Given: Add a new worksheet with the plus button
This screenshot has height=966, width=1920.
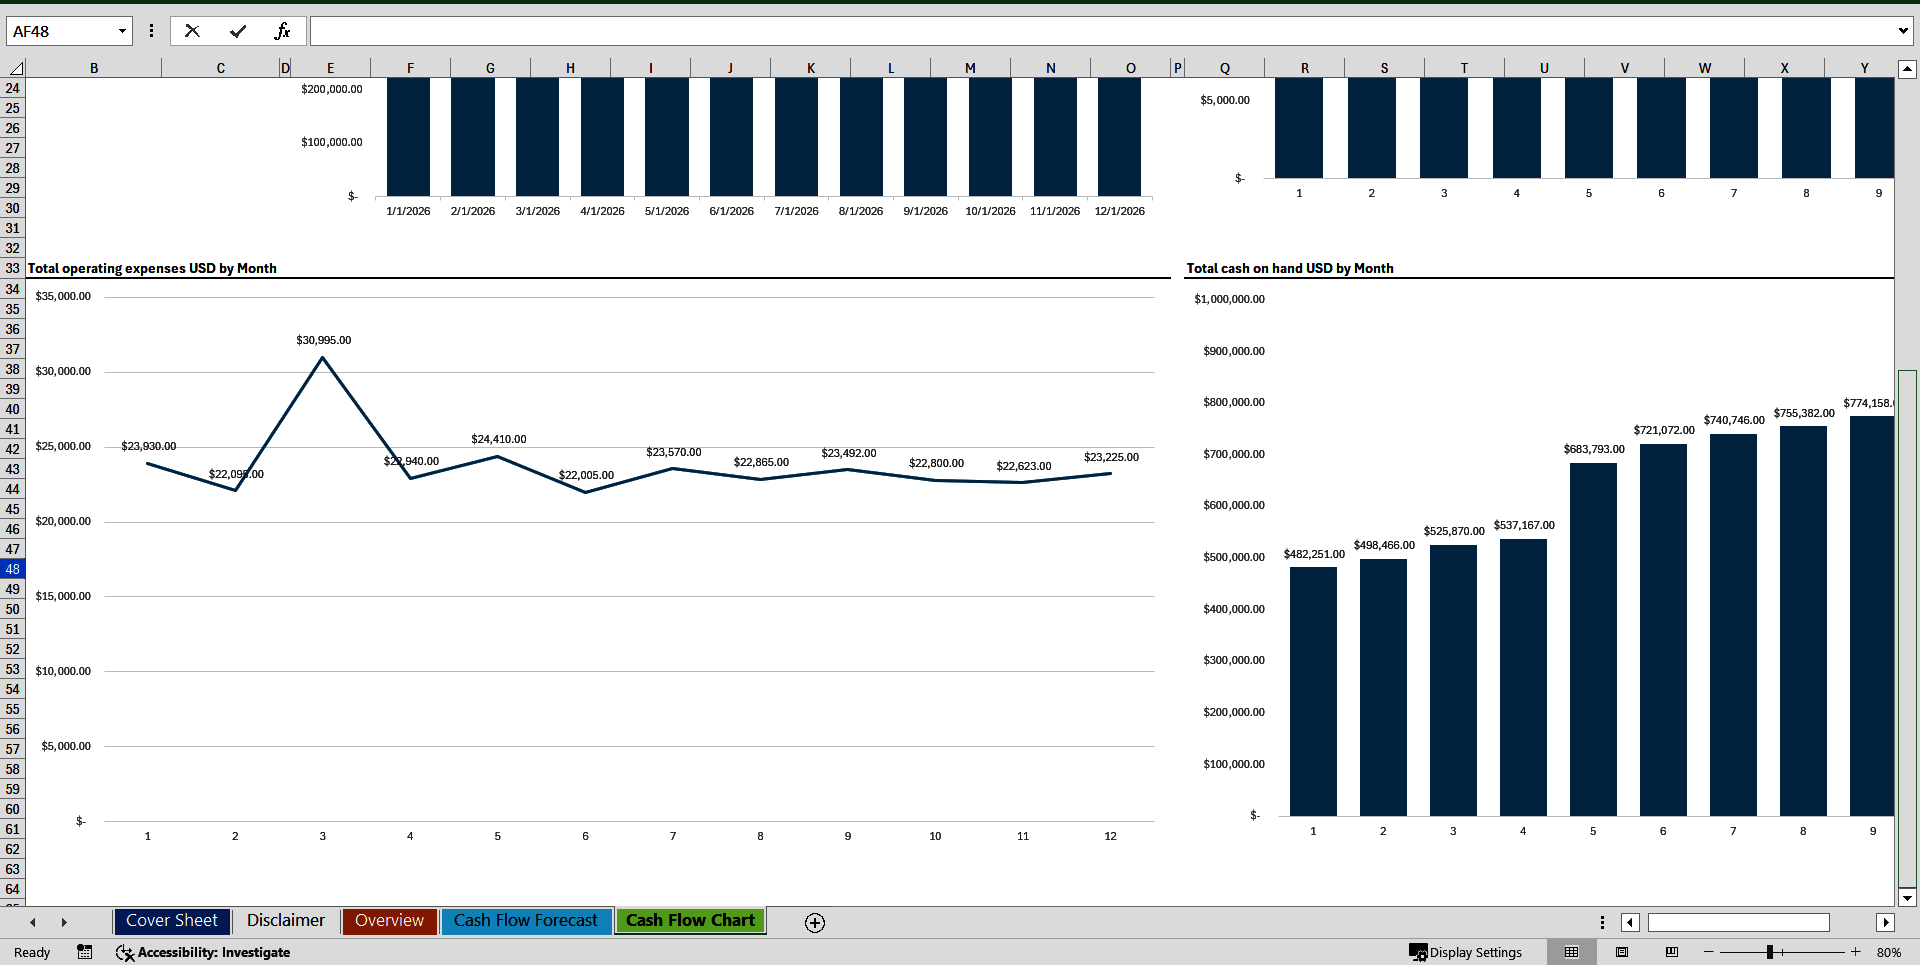Looking at the screenshot, I should [814, 922].
